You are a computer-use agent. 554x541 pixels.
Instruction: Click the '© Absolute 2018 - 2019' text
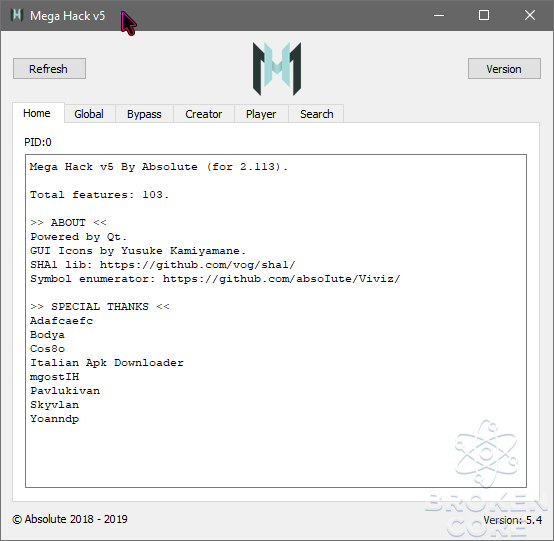(70, 519)
